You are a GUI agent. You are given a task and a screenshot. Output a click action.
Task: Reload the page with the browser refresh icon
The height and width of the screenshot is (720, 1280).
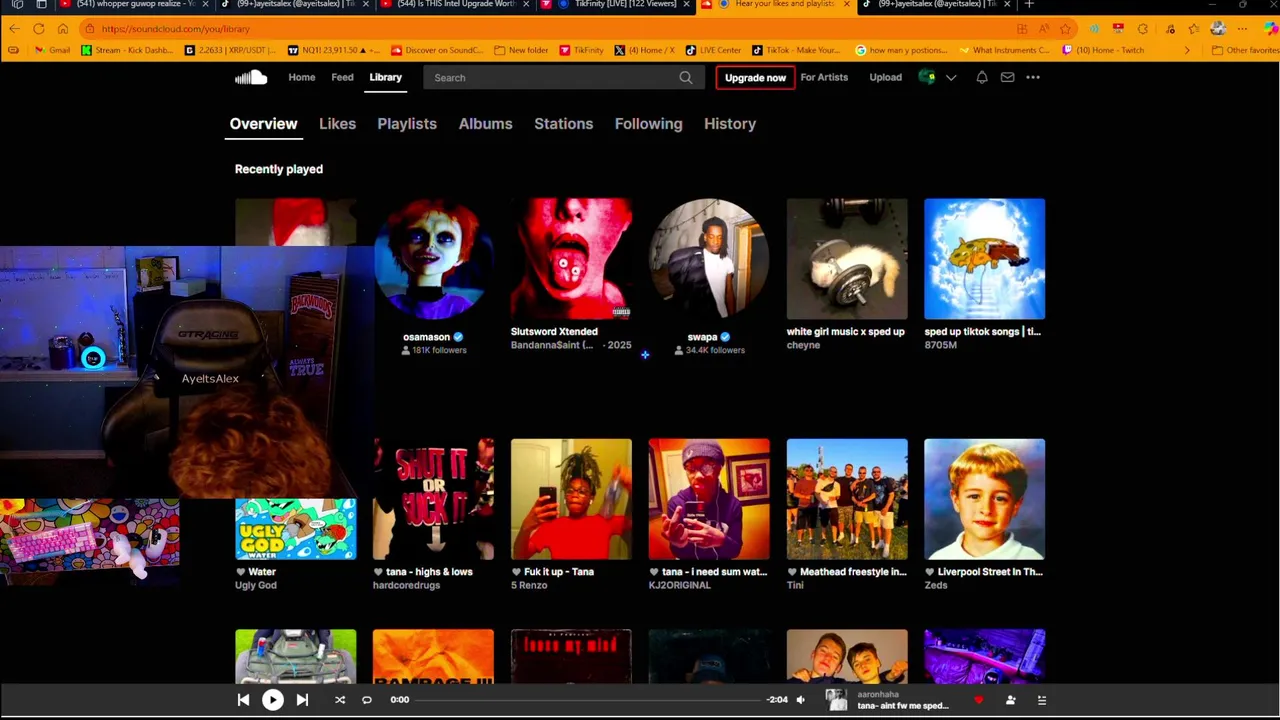click(38, 29)
